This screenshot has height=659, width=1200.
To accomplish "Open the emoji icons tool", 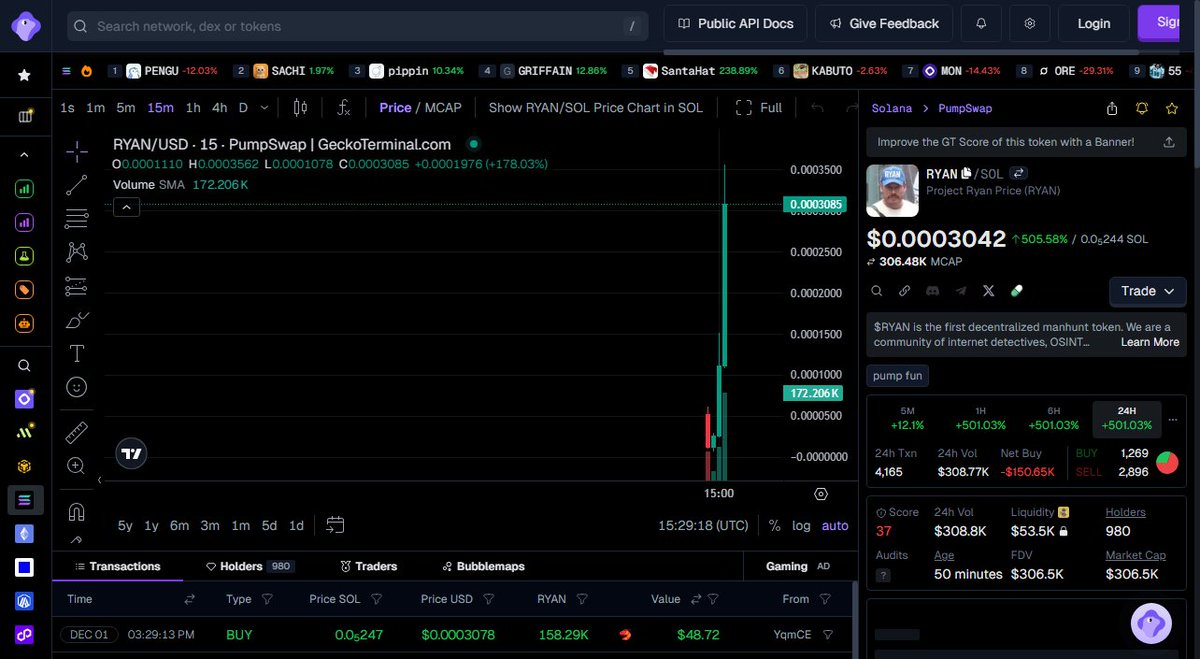I will 77,387.
